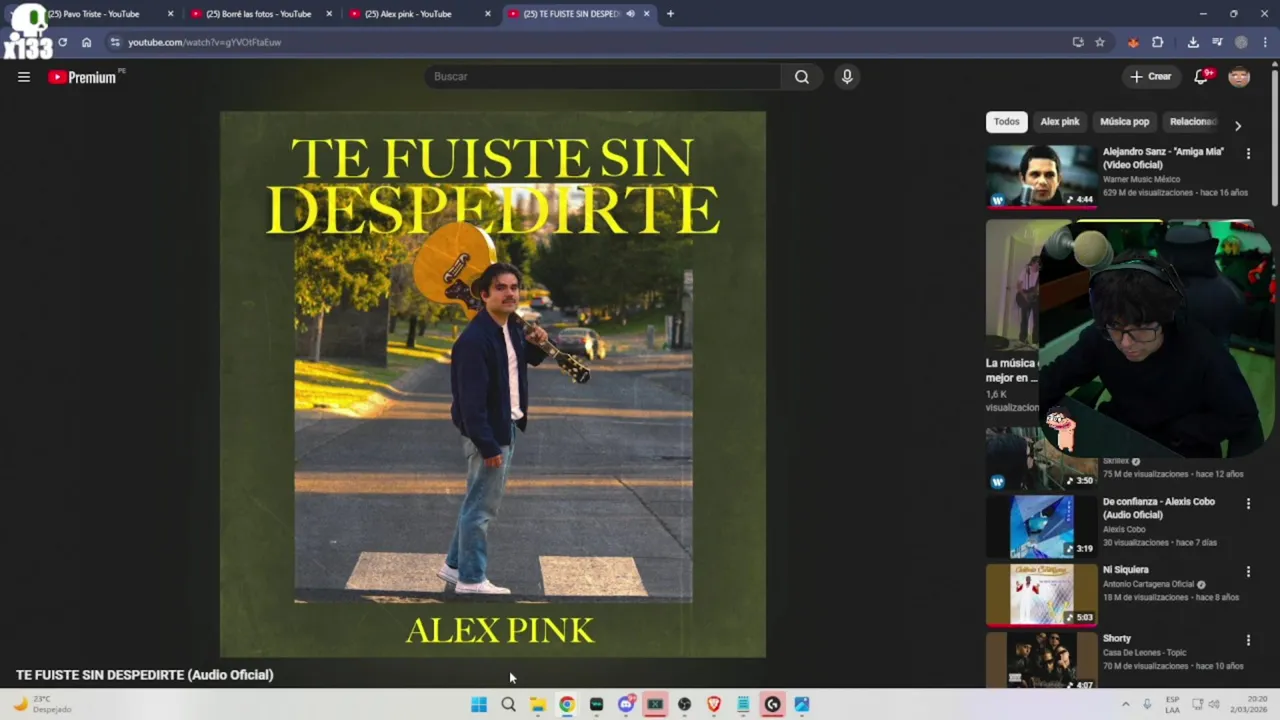The image size is (1280, 720).
Task: Switch to the Borré las fotos tab
Action: tap(258, 14)
